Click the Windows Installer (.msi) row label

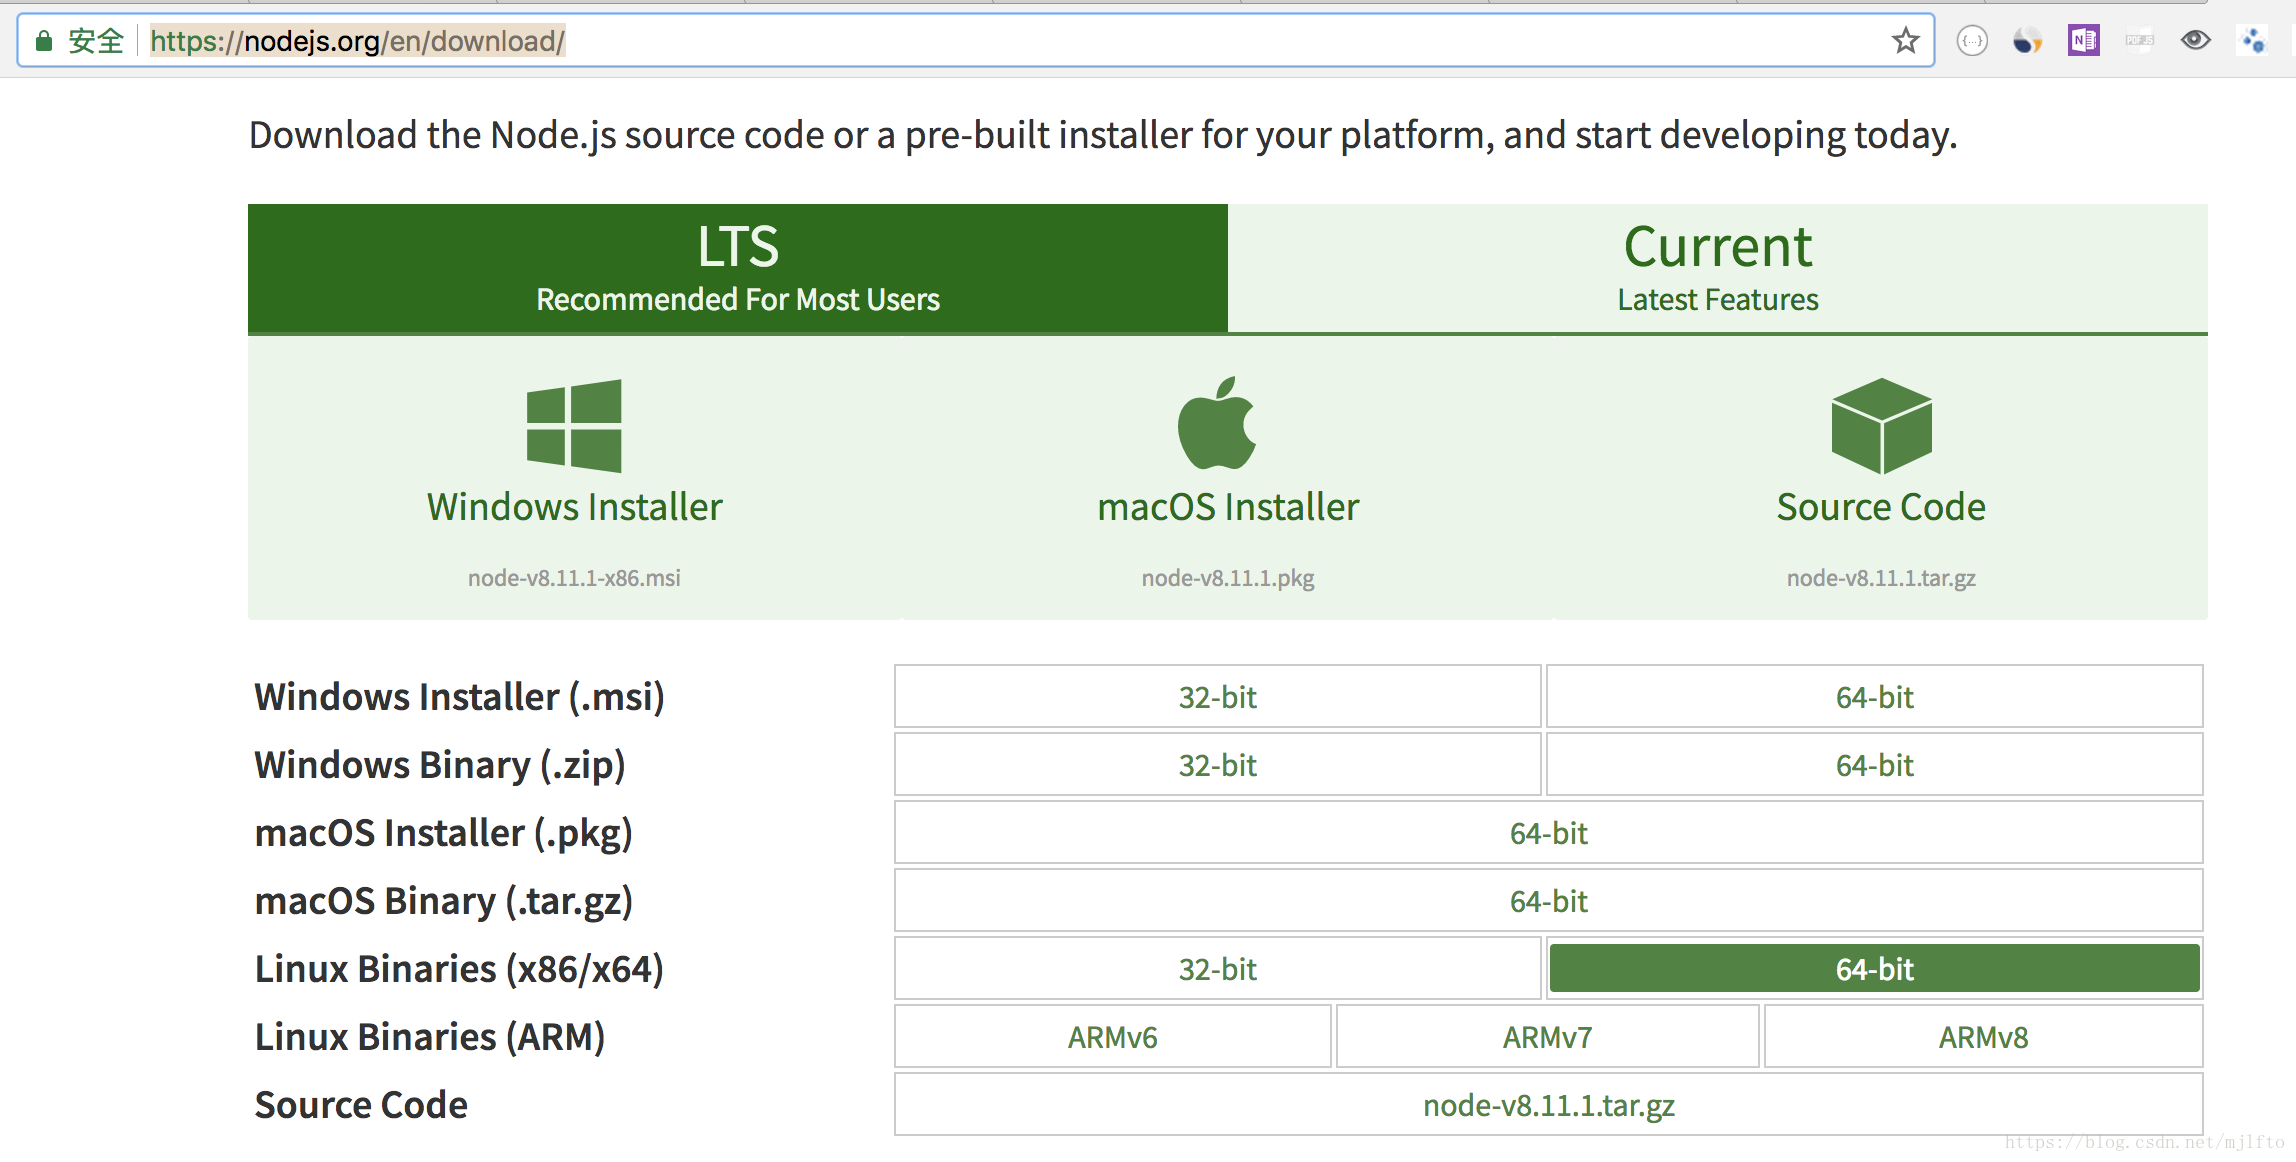point(459,697)
